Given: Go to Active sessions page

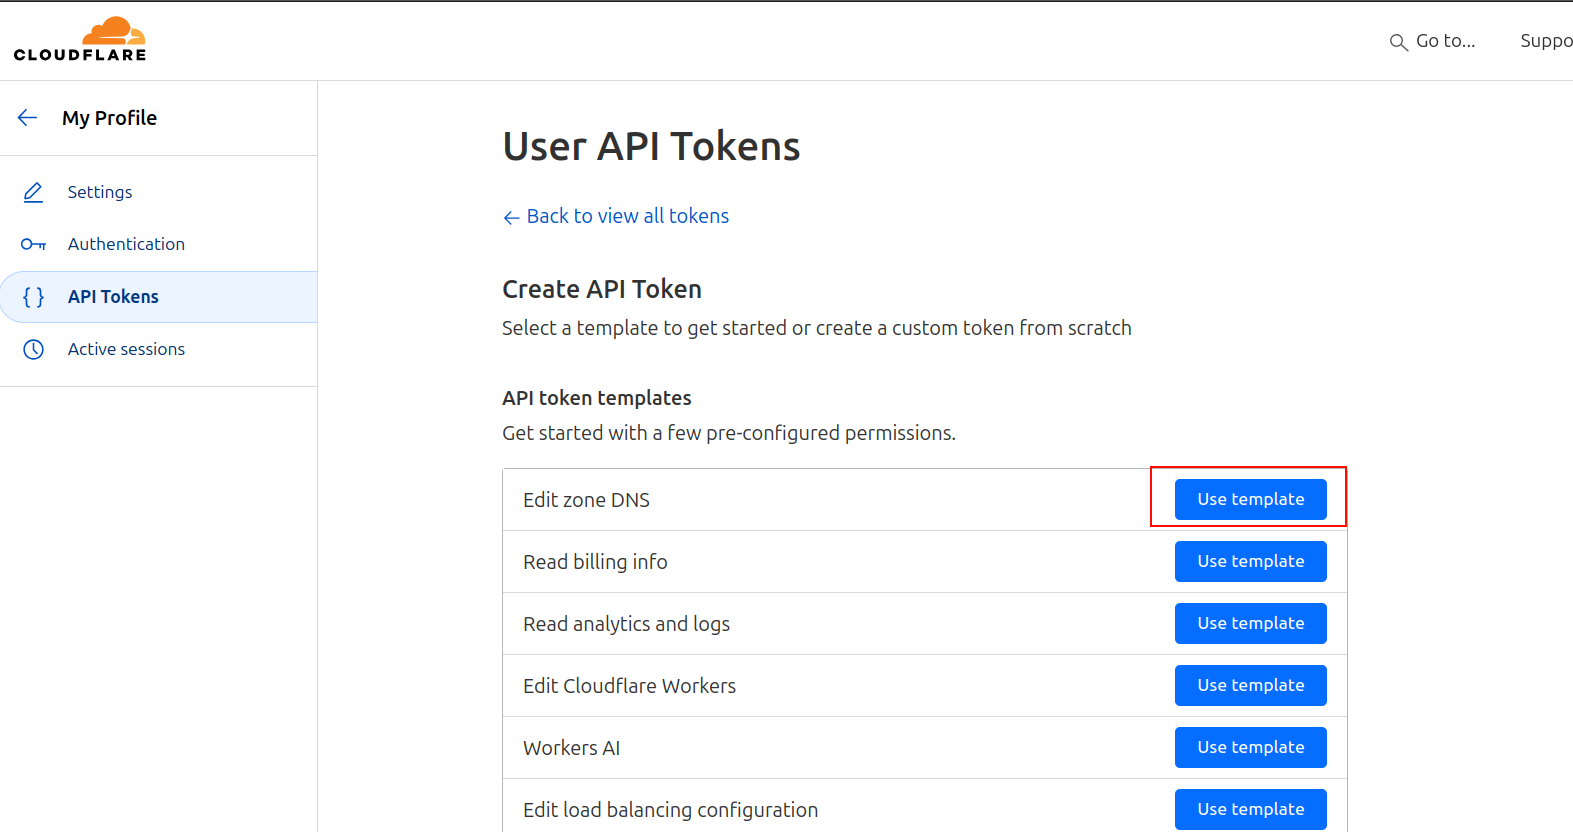Looking at the screenshot, I should (126, 349).
